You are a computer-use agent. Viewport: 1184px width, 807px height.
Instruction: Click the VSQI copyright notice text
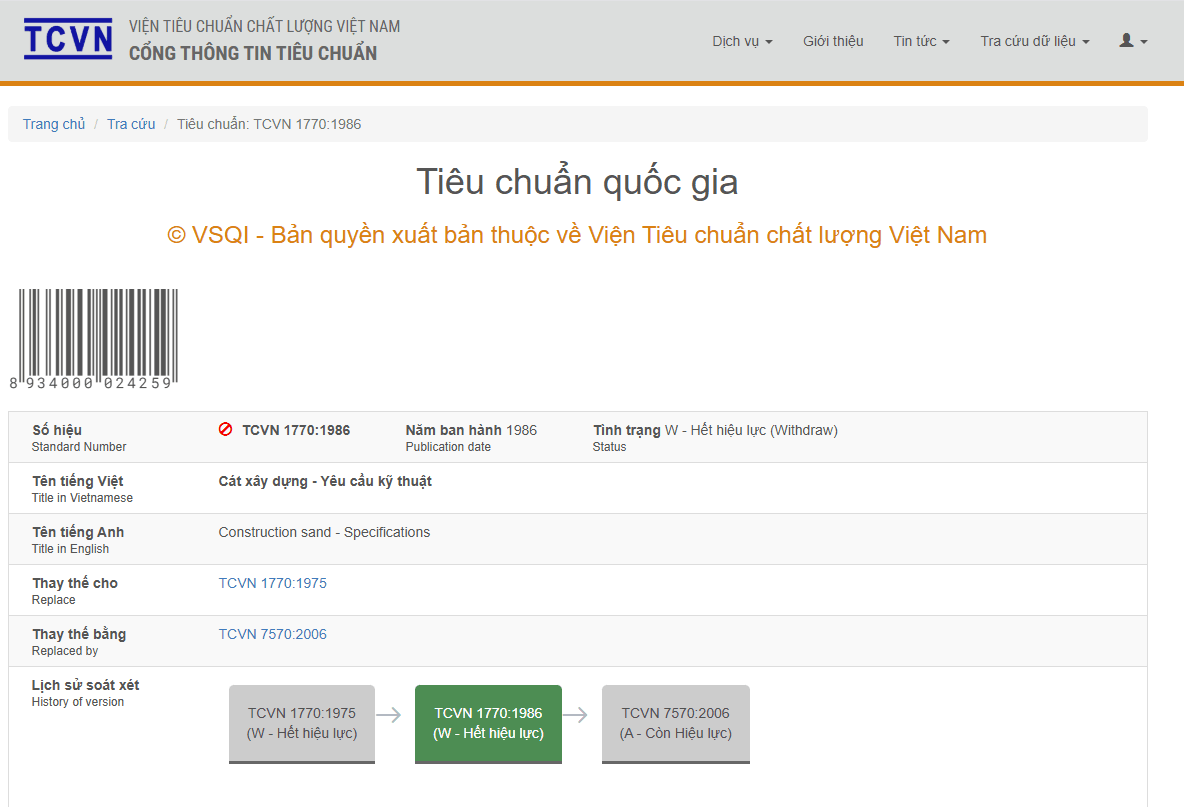coord(577,235)
